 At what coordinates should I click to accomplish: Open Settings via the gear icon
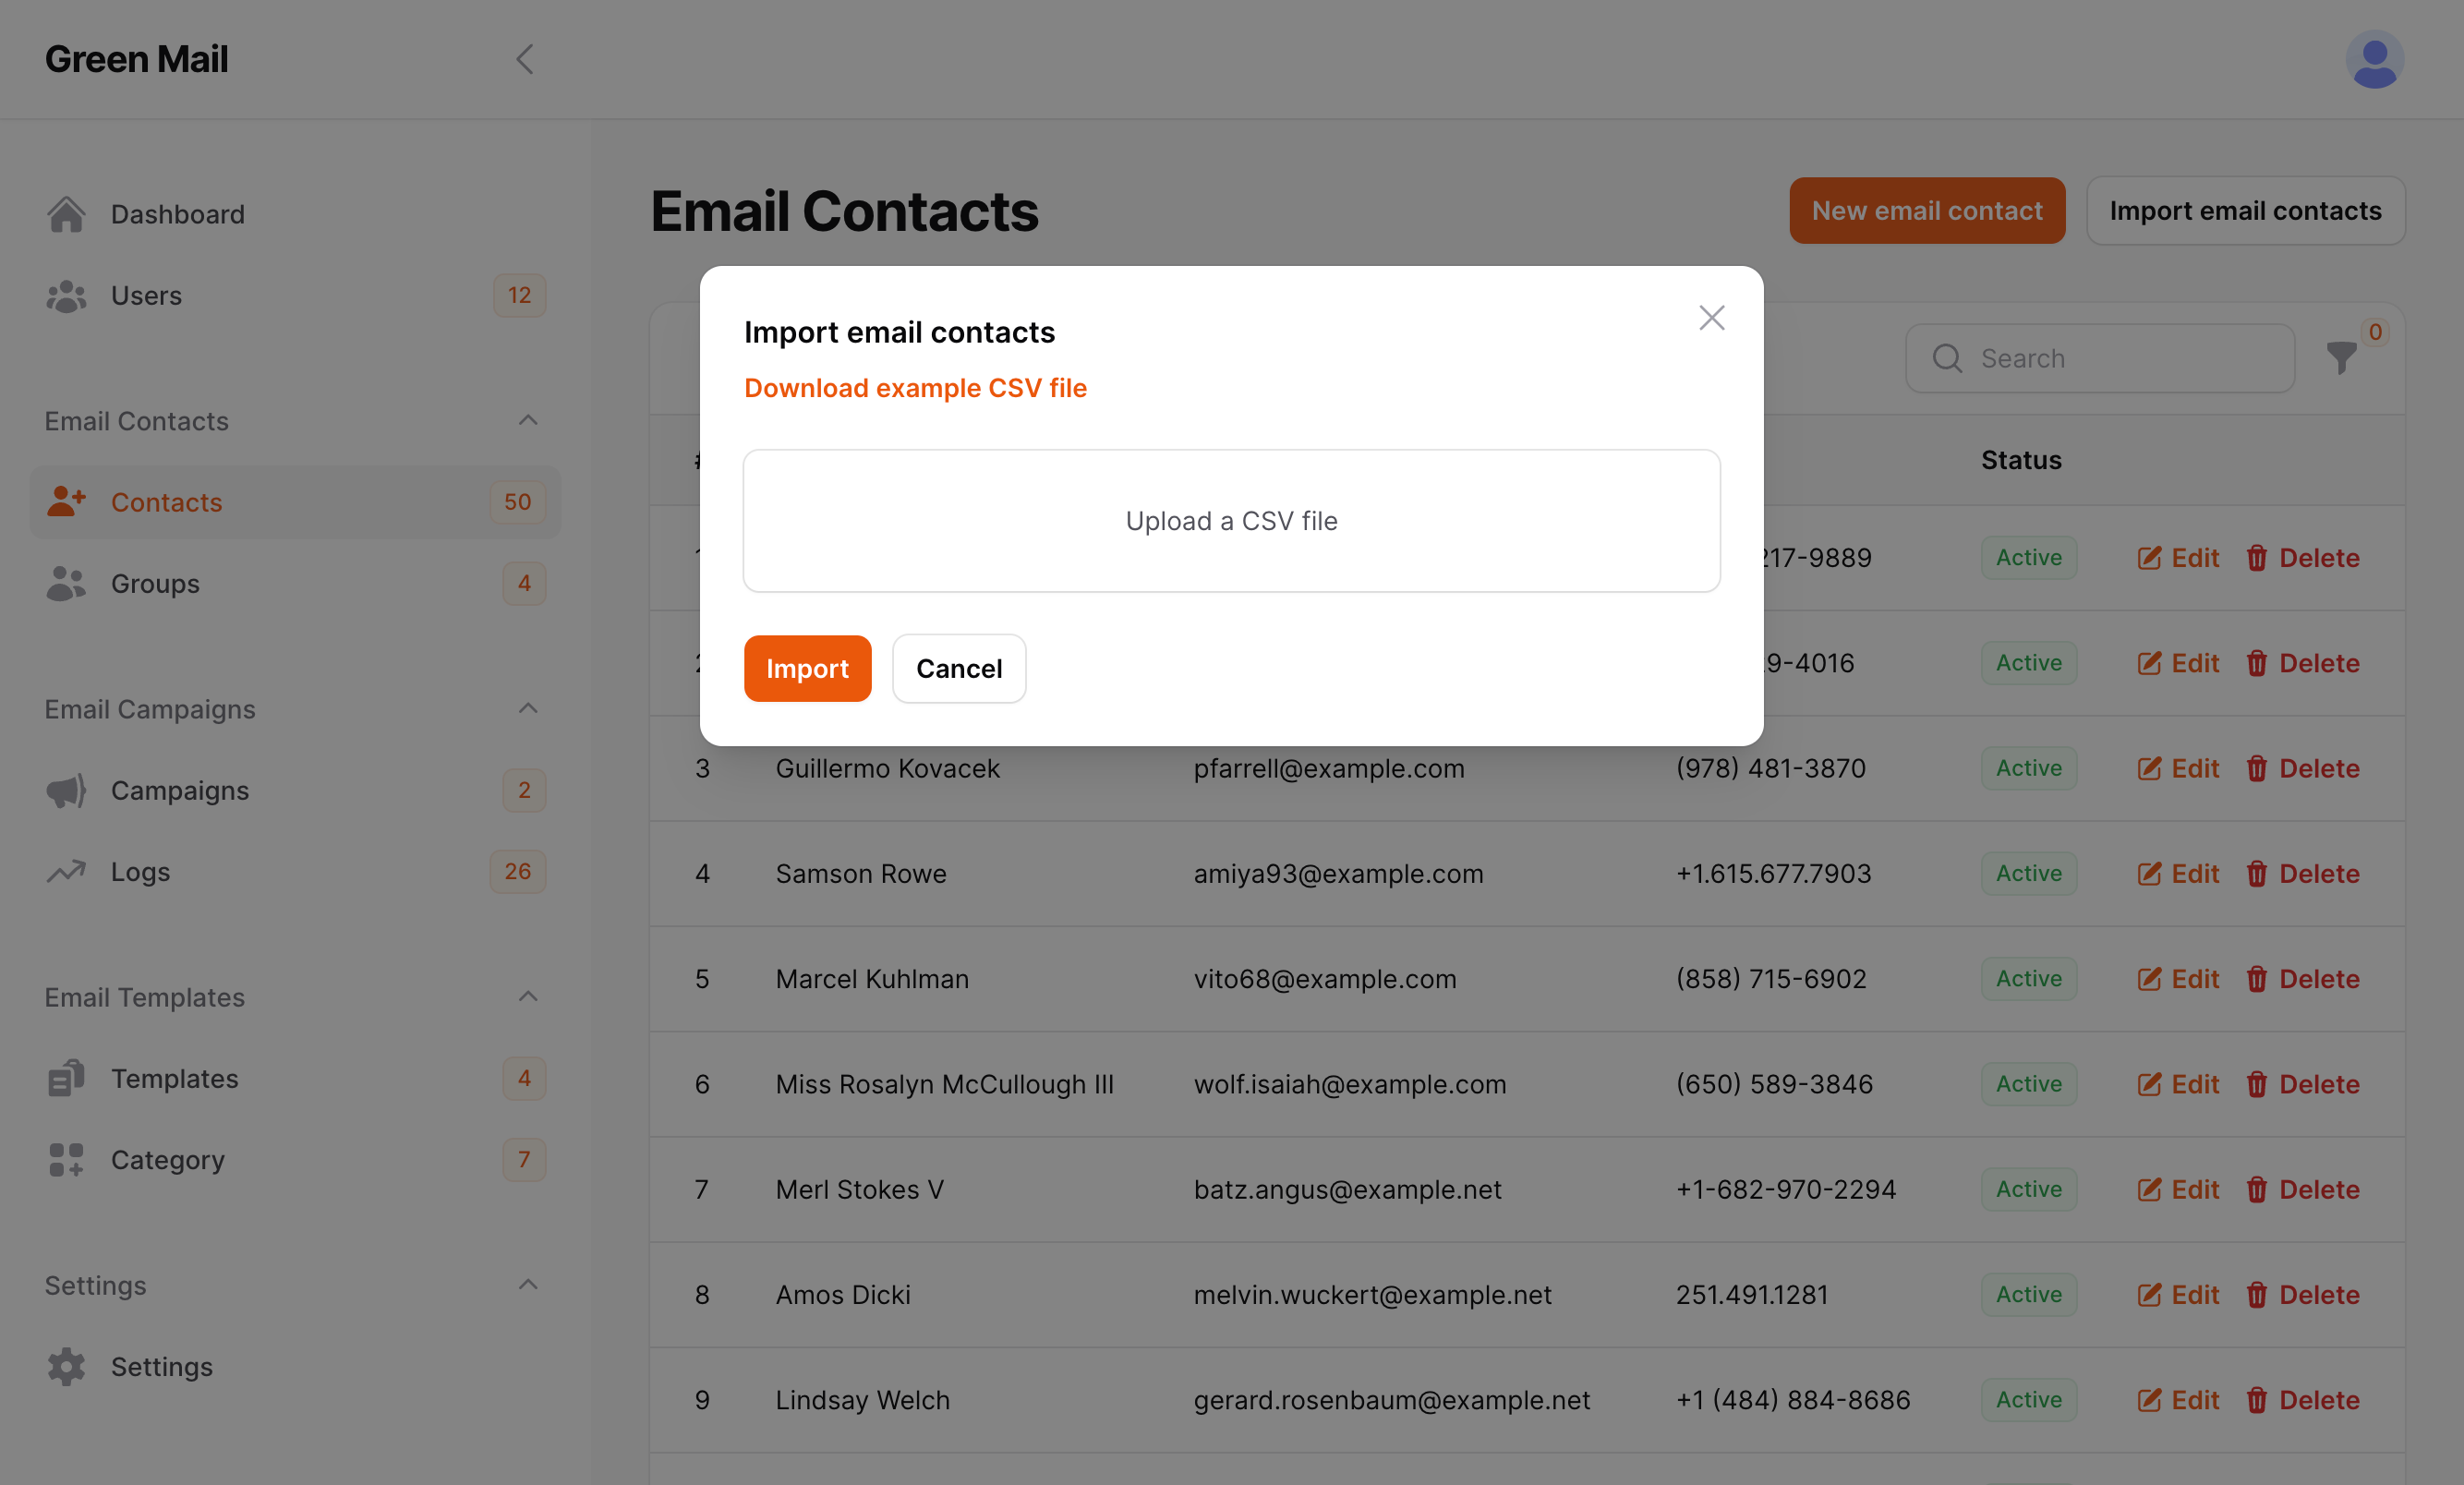click(66, 1366)
